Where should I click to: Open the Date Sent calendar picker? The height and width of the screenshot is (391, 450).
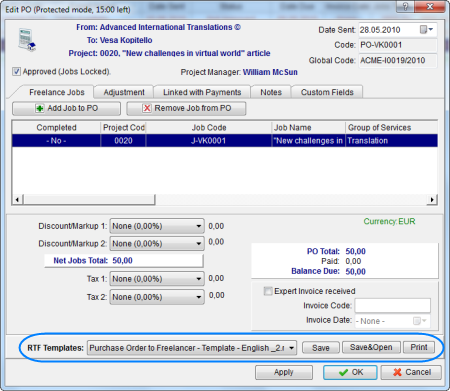pos(426,30)
